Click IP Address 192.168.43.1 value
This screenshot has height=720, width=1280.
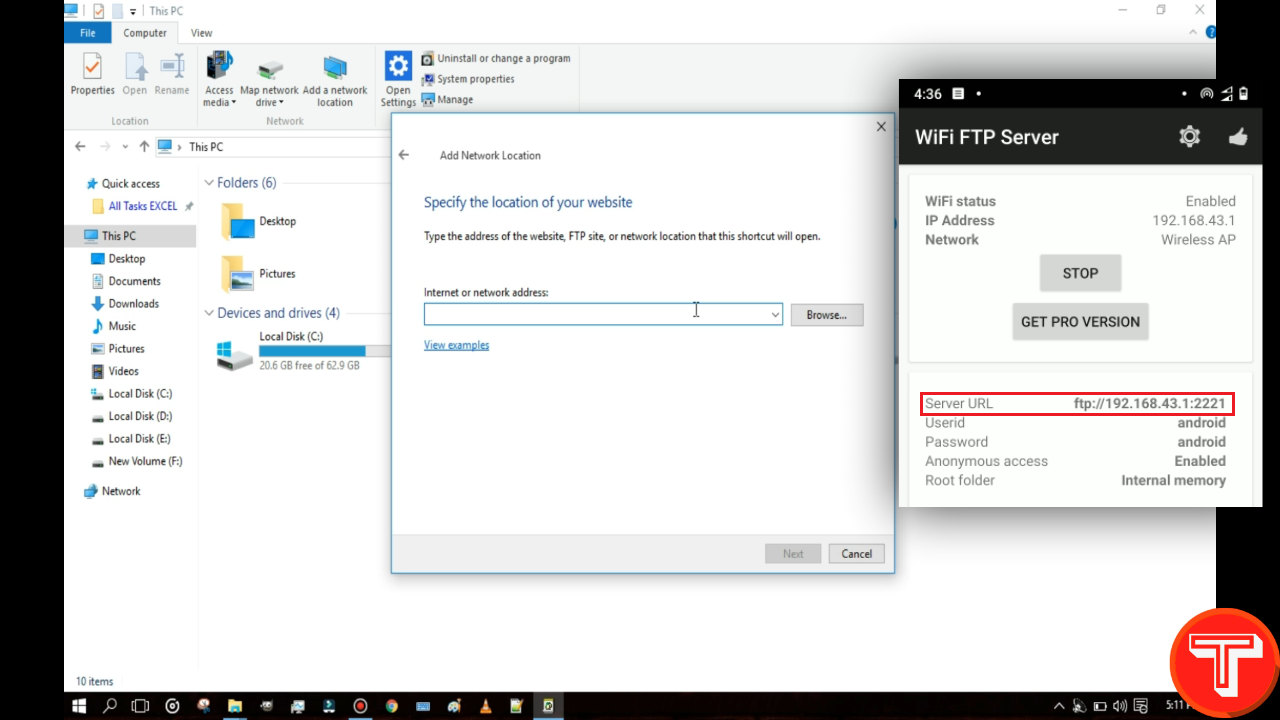coord(1193,220)
